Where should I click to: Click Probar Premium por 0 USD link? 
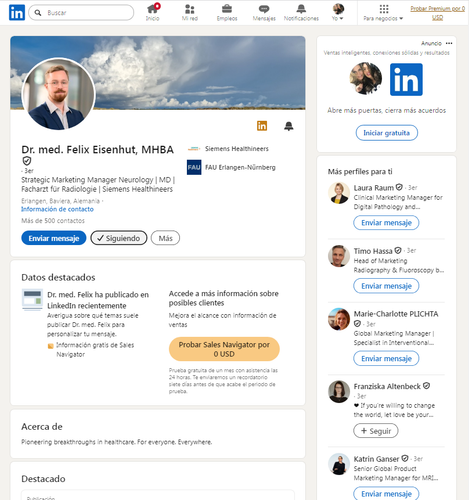tap(437, 13)
